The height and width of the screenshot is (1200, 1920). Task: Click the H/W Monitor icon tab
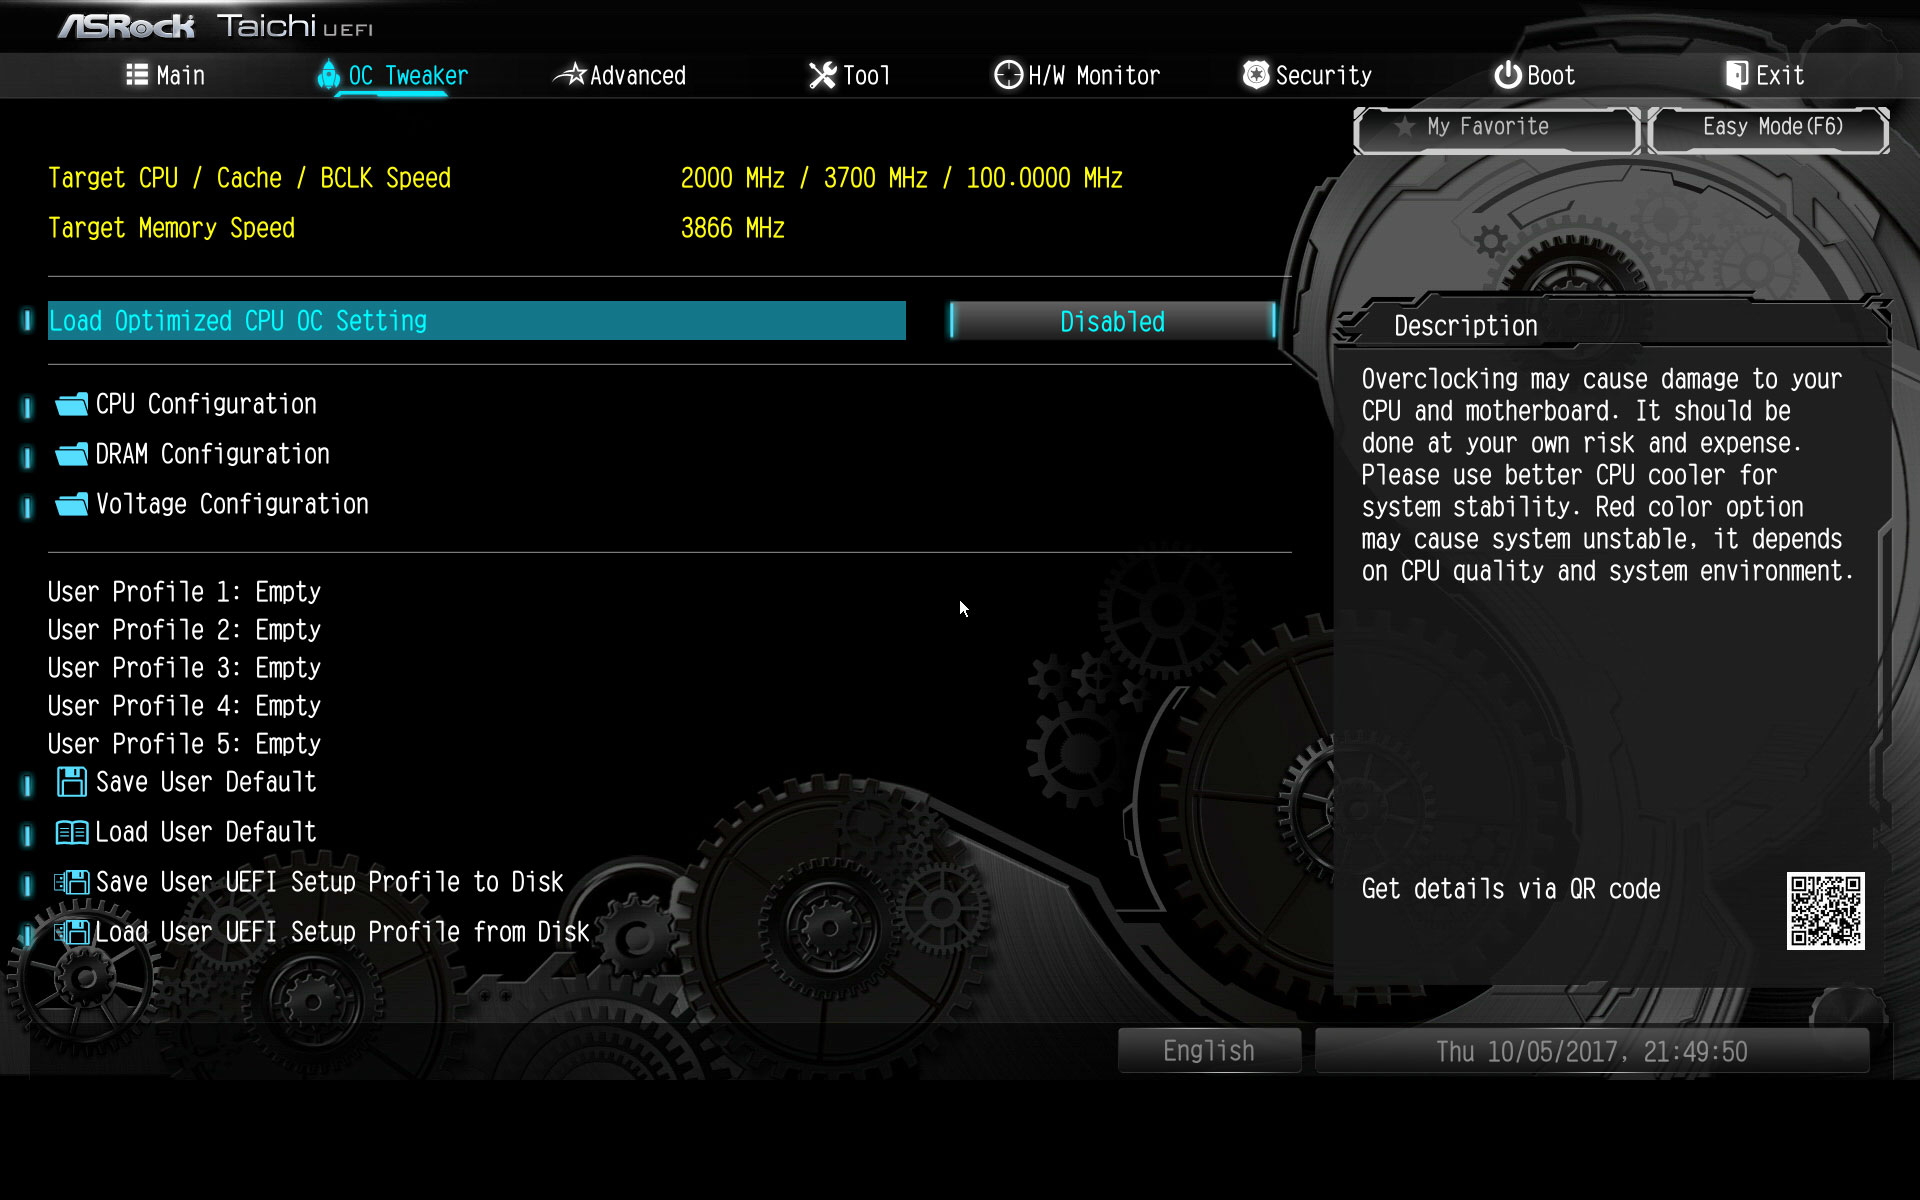pos(1075,75)
